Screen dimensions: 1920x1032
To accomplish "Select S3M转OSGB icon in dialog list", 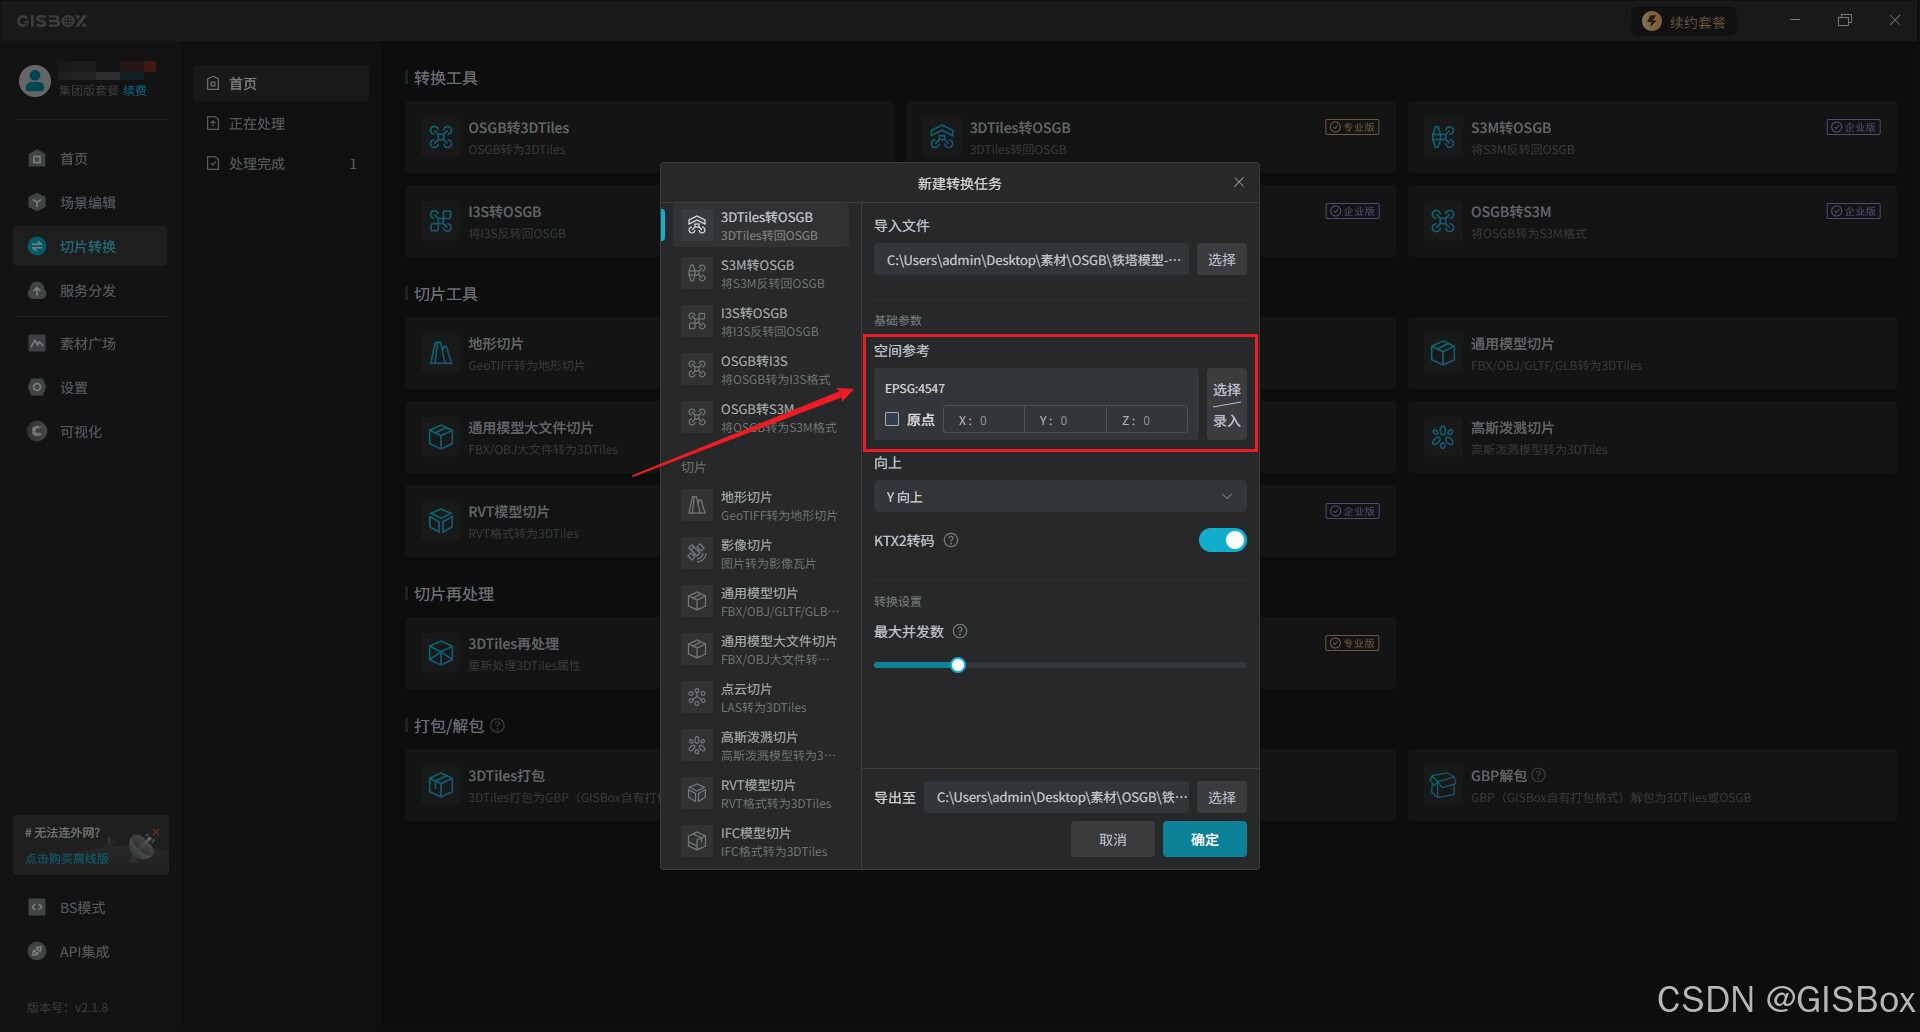I will 697,273.
